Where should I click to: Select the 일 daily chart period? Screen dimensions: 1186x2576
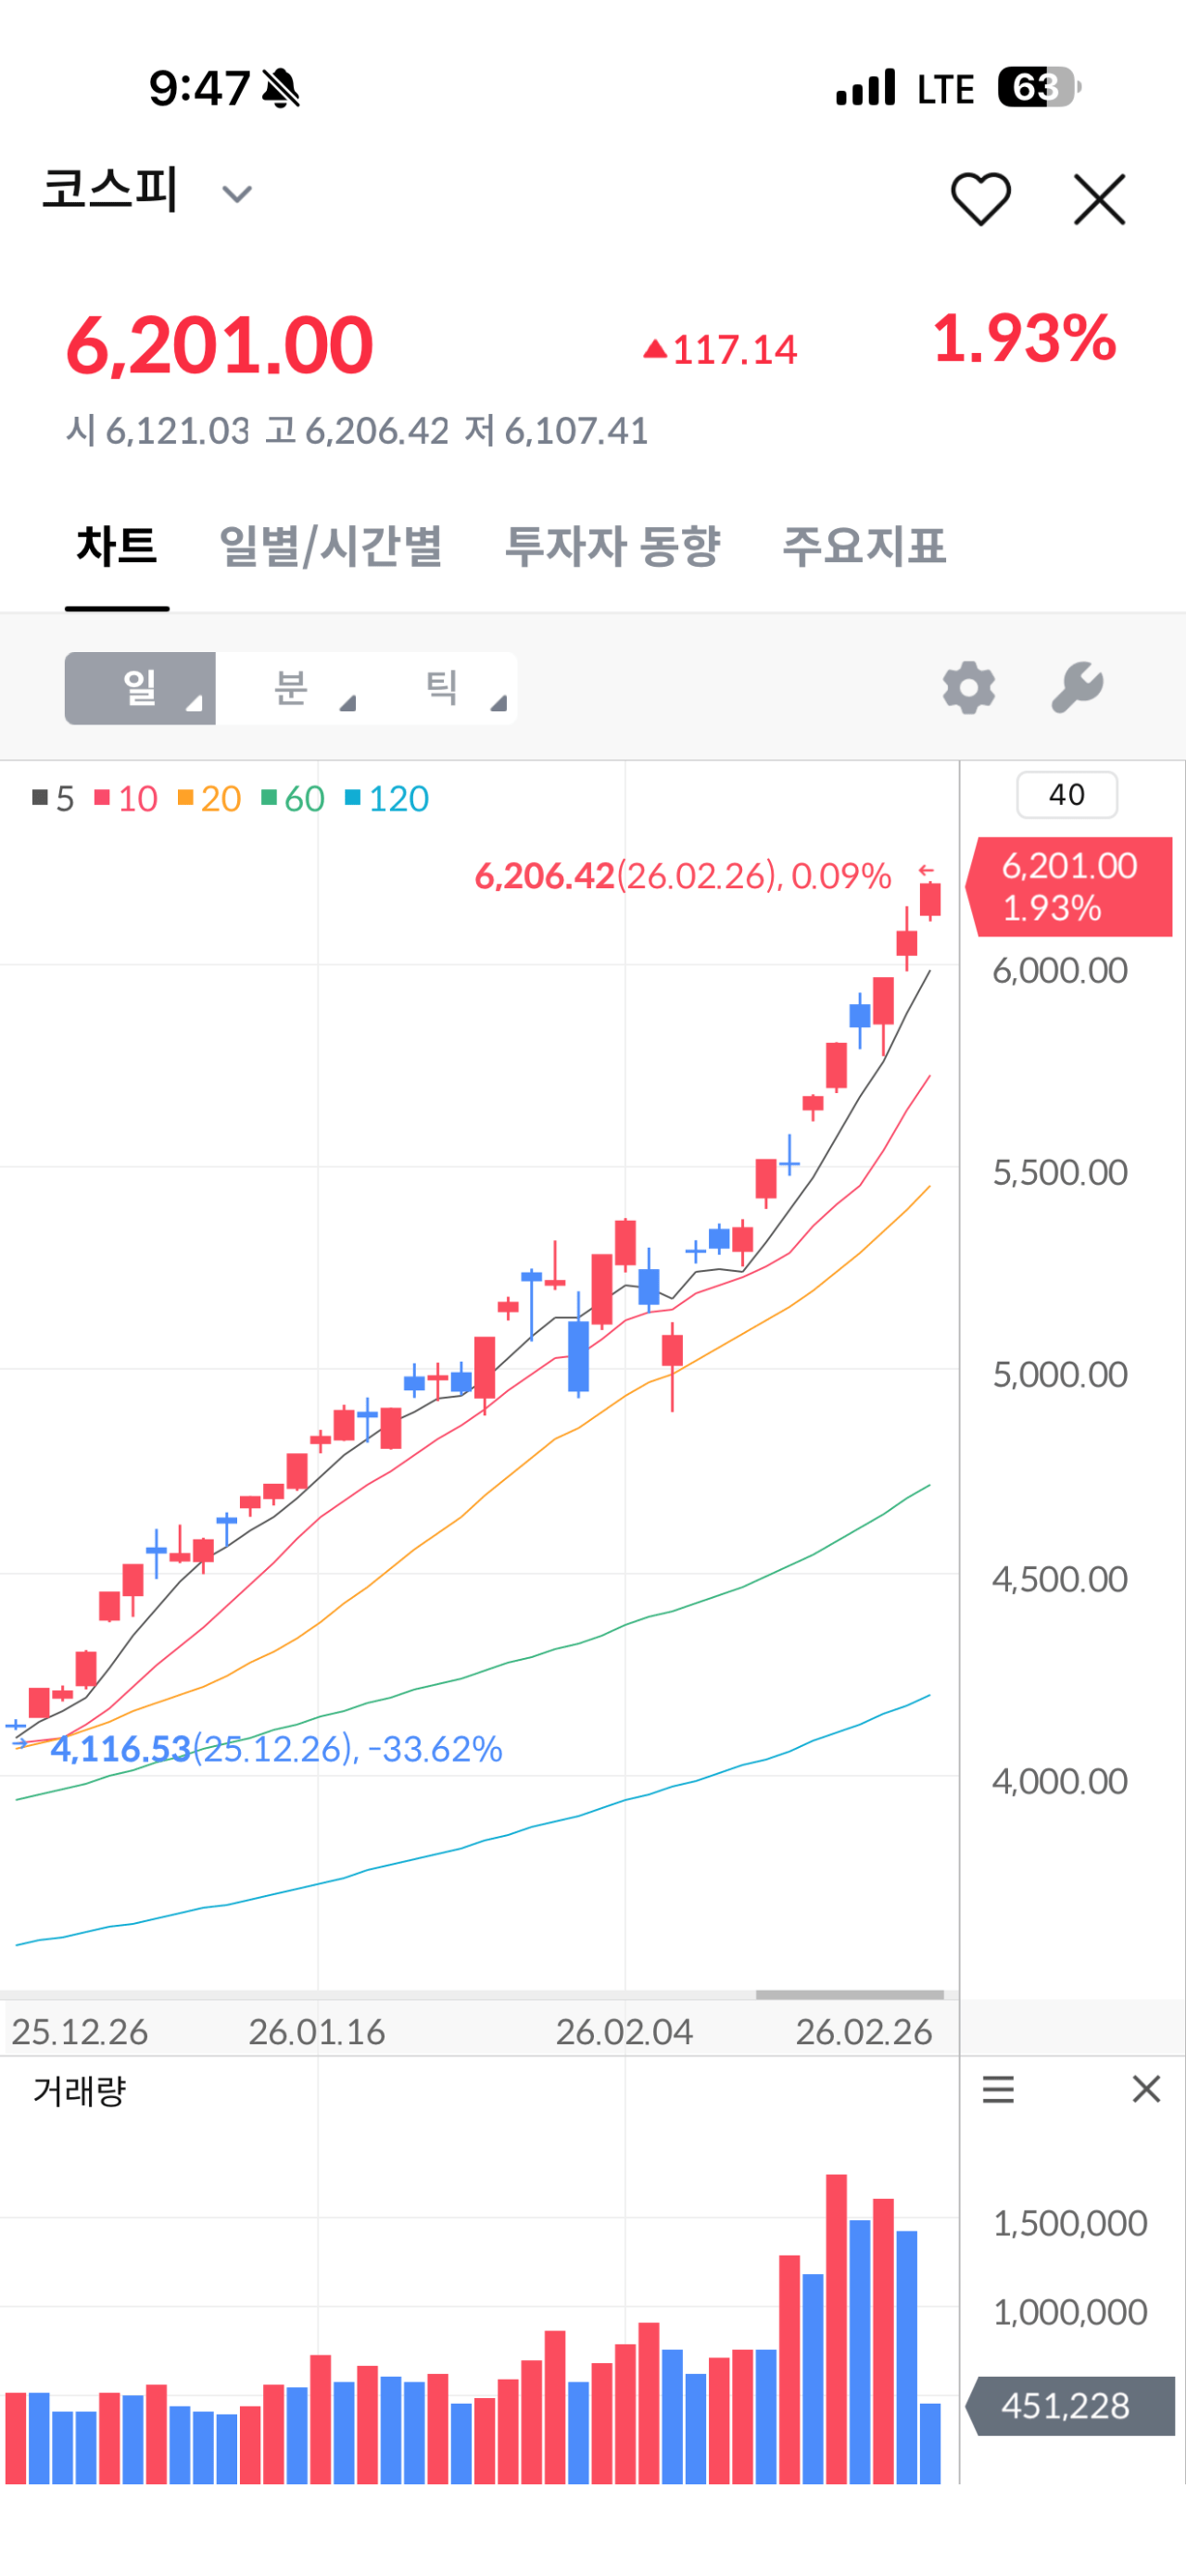(140, 688)
